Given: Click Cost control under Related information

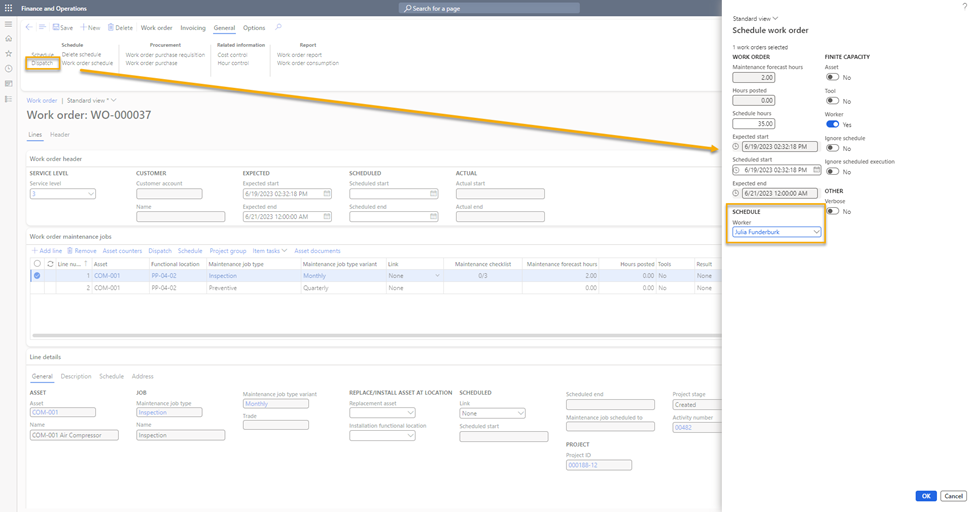Looking at the screenshot, I should pyautogui.click(x=232, y=55).
